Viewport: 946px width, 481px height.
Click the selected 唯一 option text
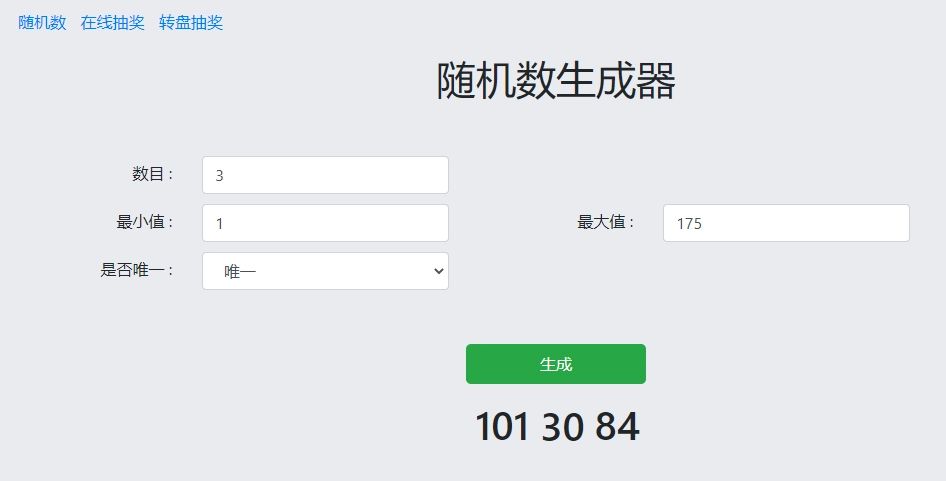coord(240,272)
